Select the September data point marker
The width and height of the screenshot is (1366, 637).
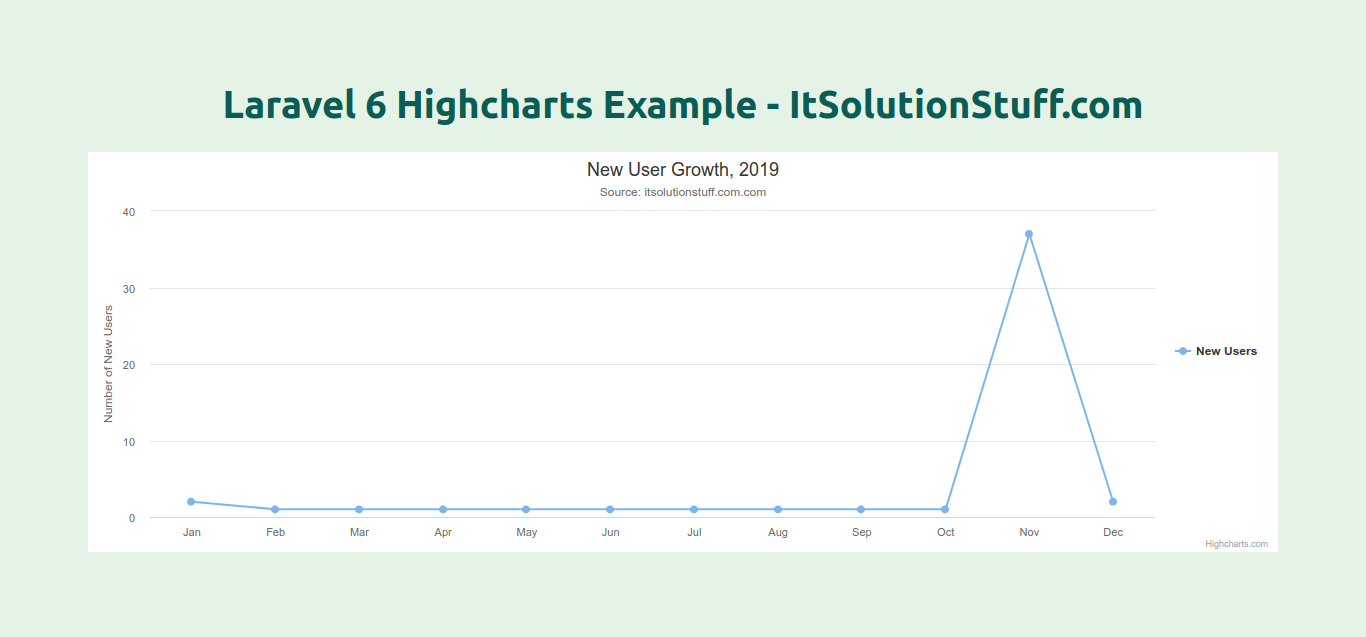(861, 510)
